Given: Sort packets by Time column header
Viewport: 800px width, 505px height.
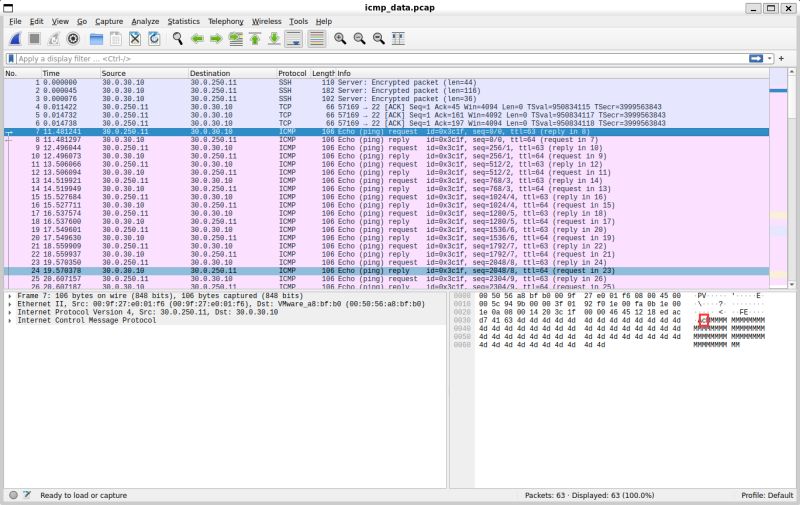Looking at the screenshot, I should pyautogui.click(x=71, y=73).
